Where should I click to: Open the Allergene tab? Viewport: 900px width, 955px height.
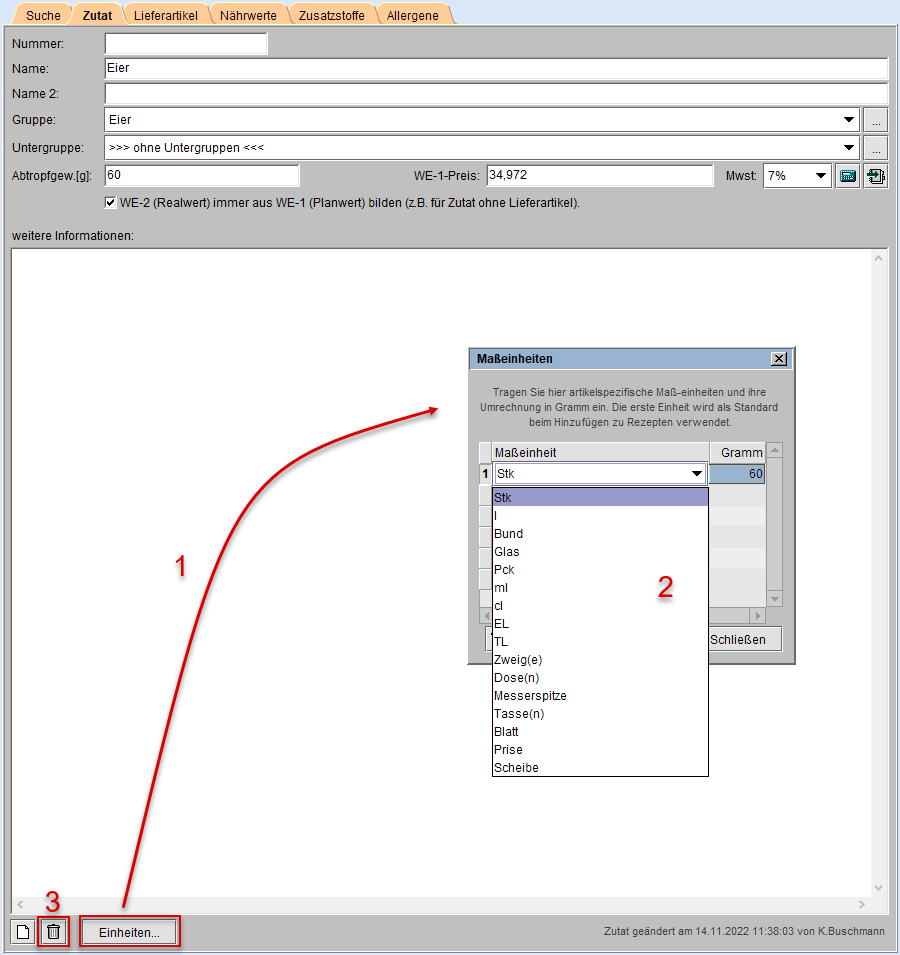tap(412, 15)
